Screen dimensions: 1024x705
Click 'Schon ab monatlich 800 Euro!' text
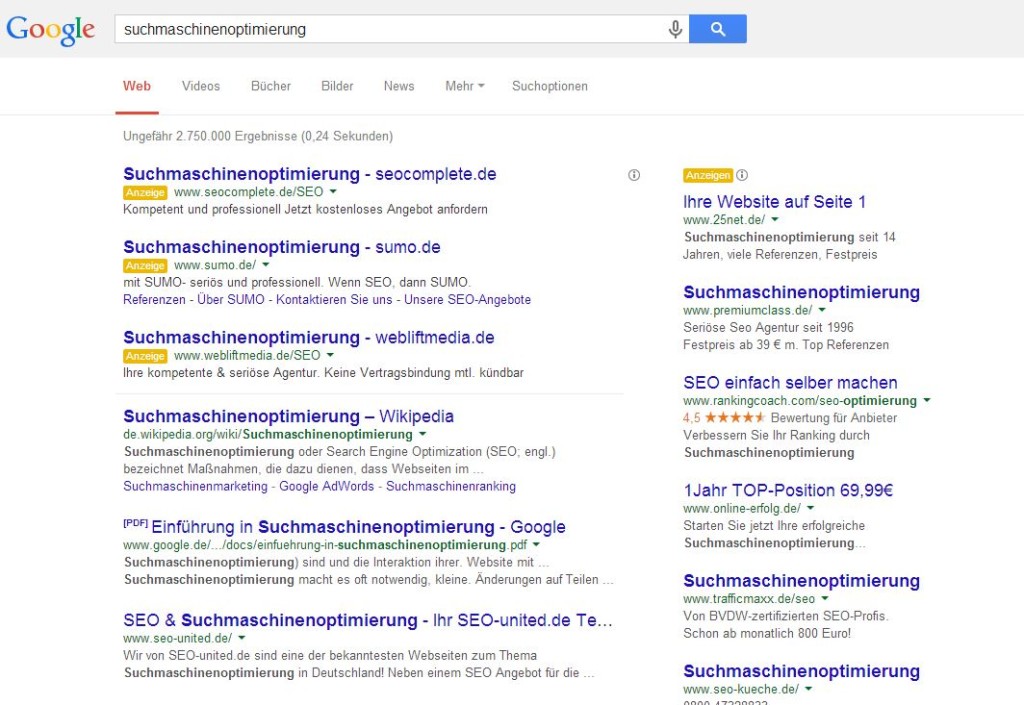[x=767, y=633]
